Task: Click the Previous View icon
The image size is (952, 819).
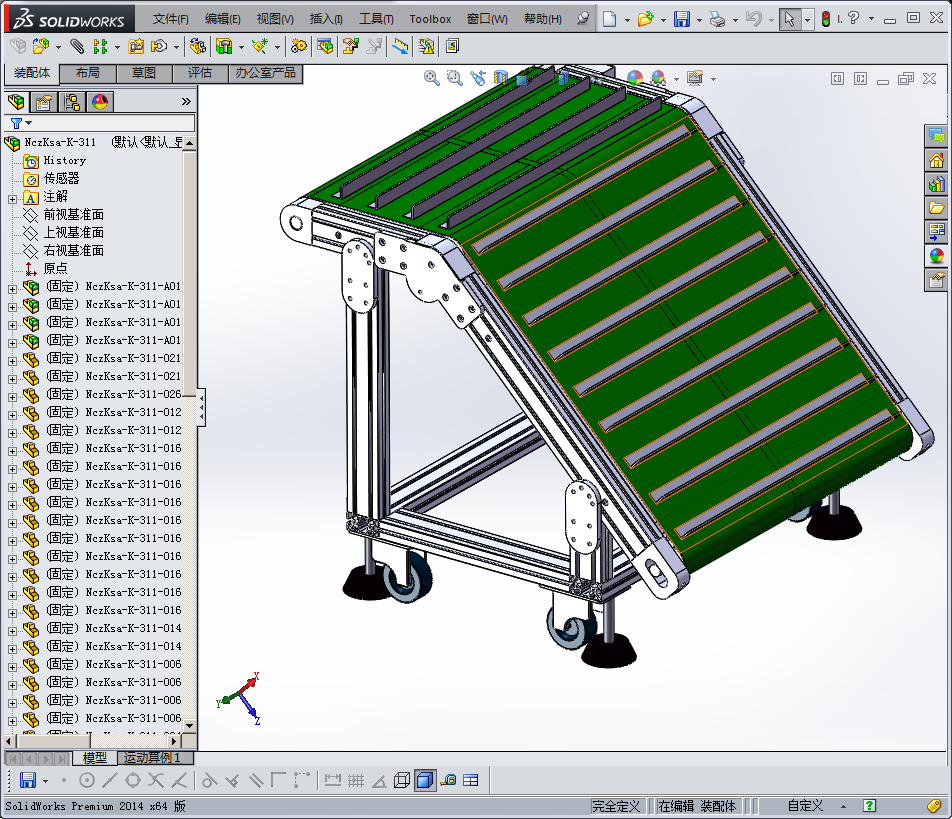Action: tap(478, 78)
